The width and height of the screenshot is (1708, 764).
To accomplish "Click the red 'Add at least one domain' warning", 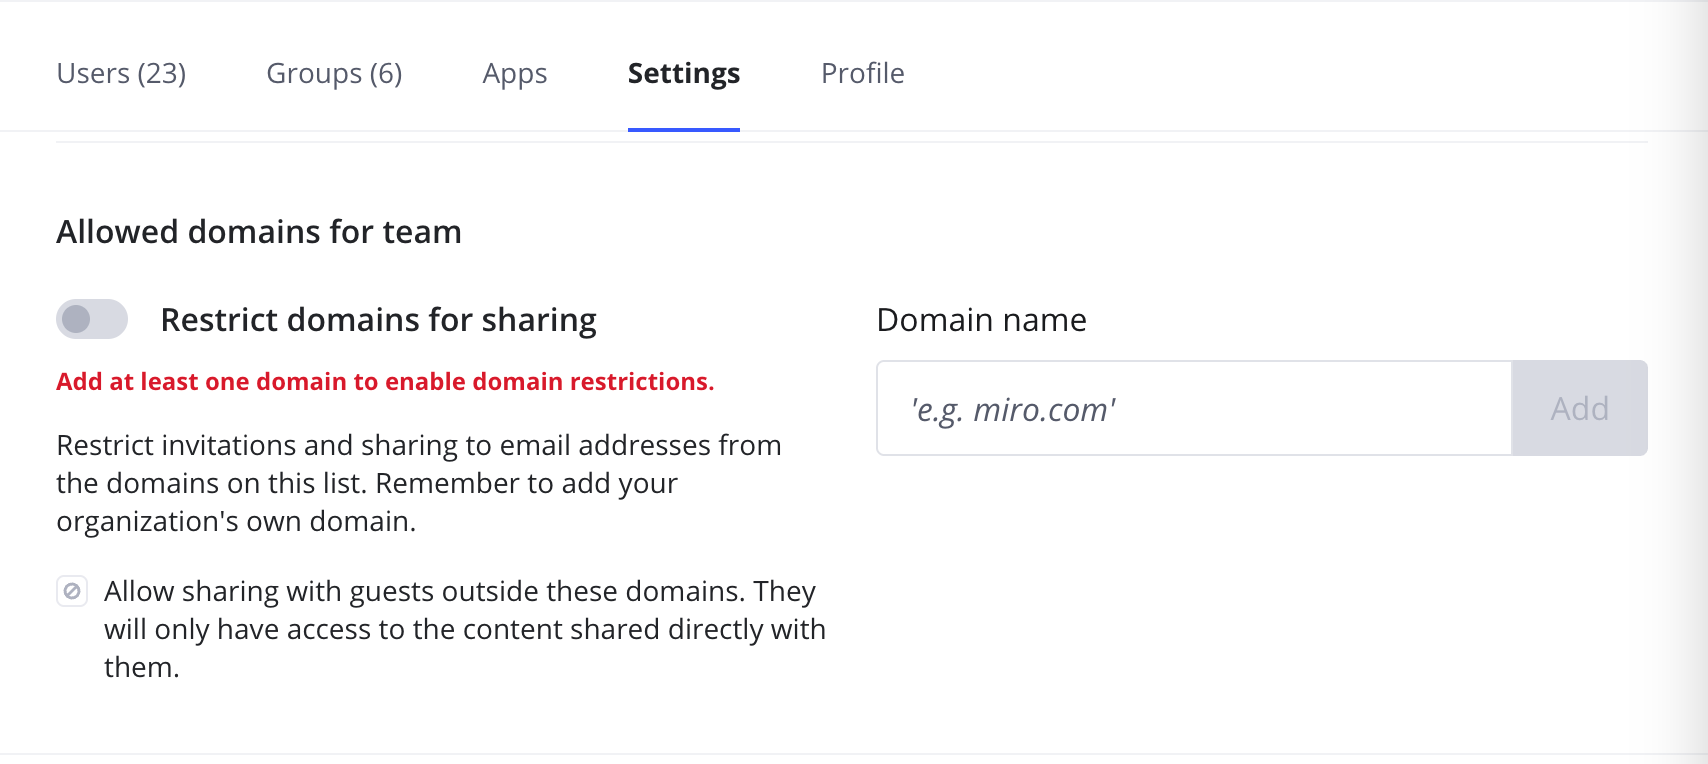I will point(385,382).
